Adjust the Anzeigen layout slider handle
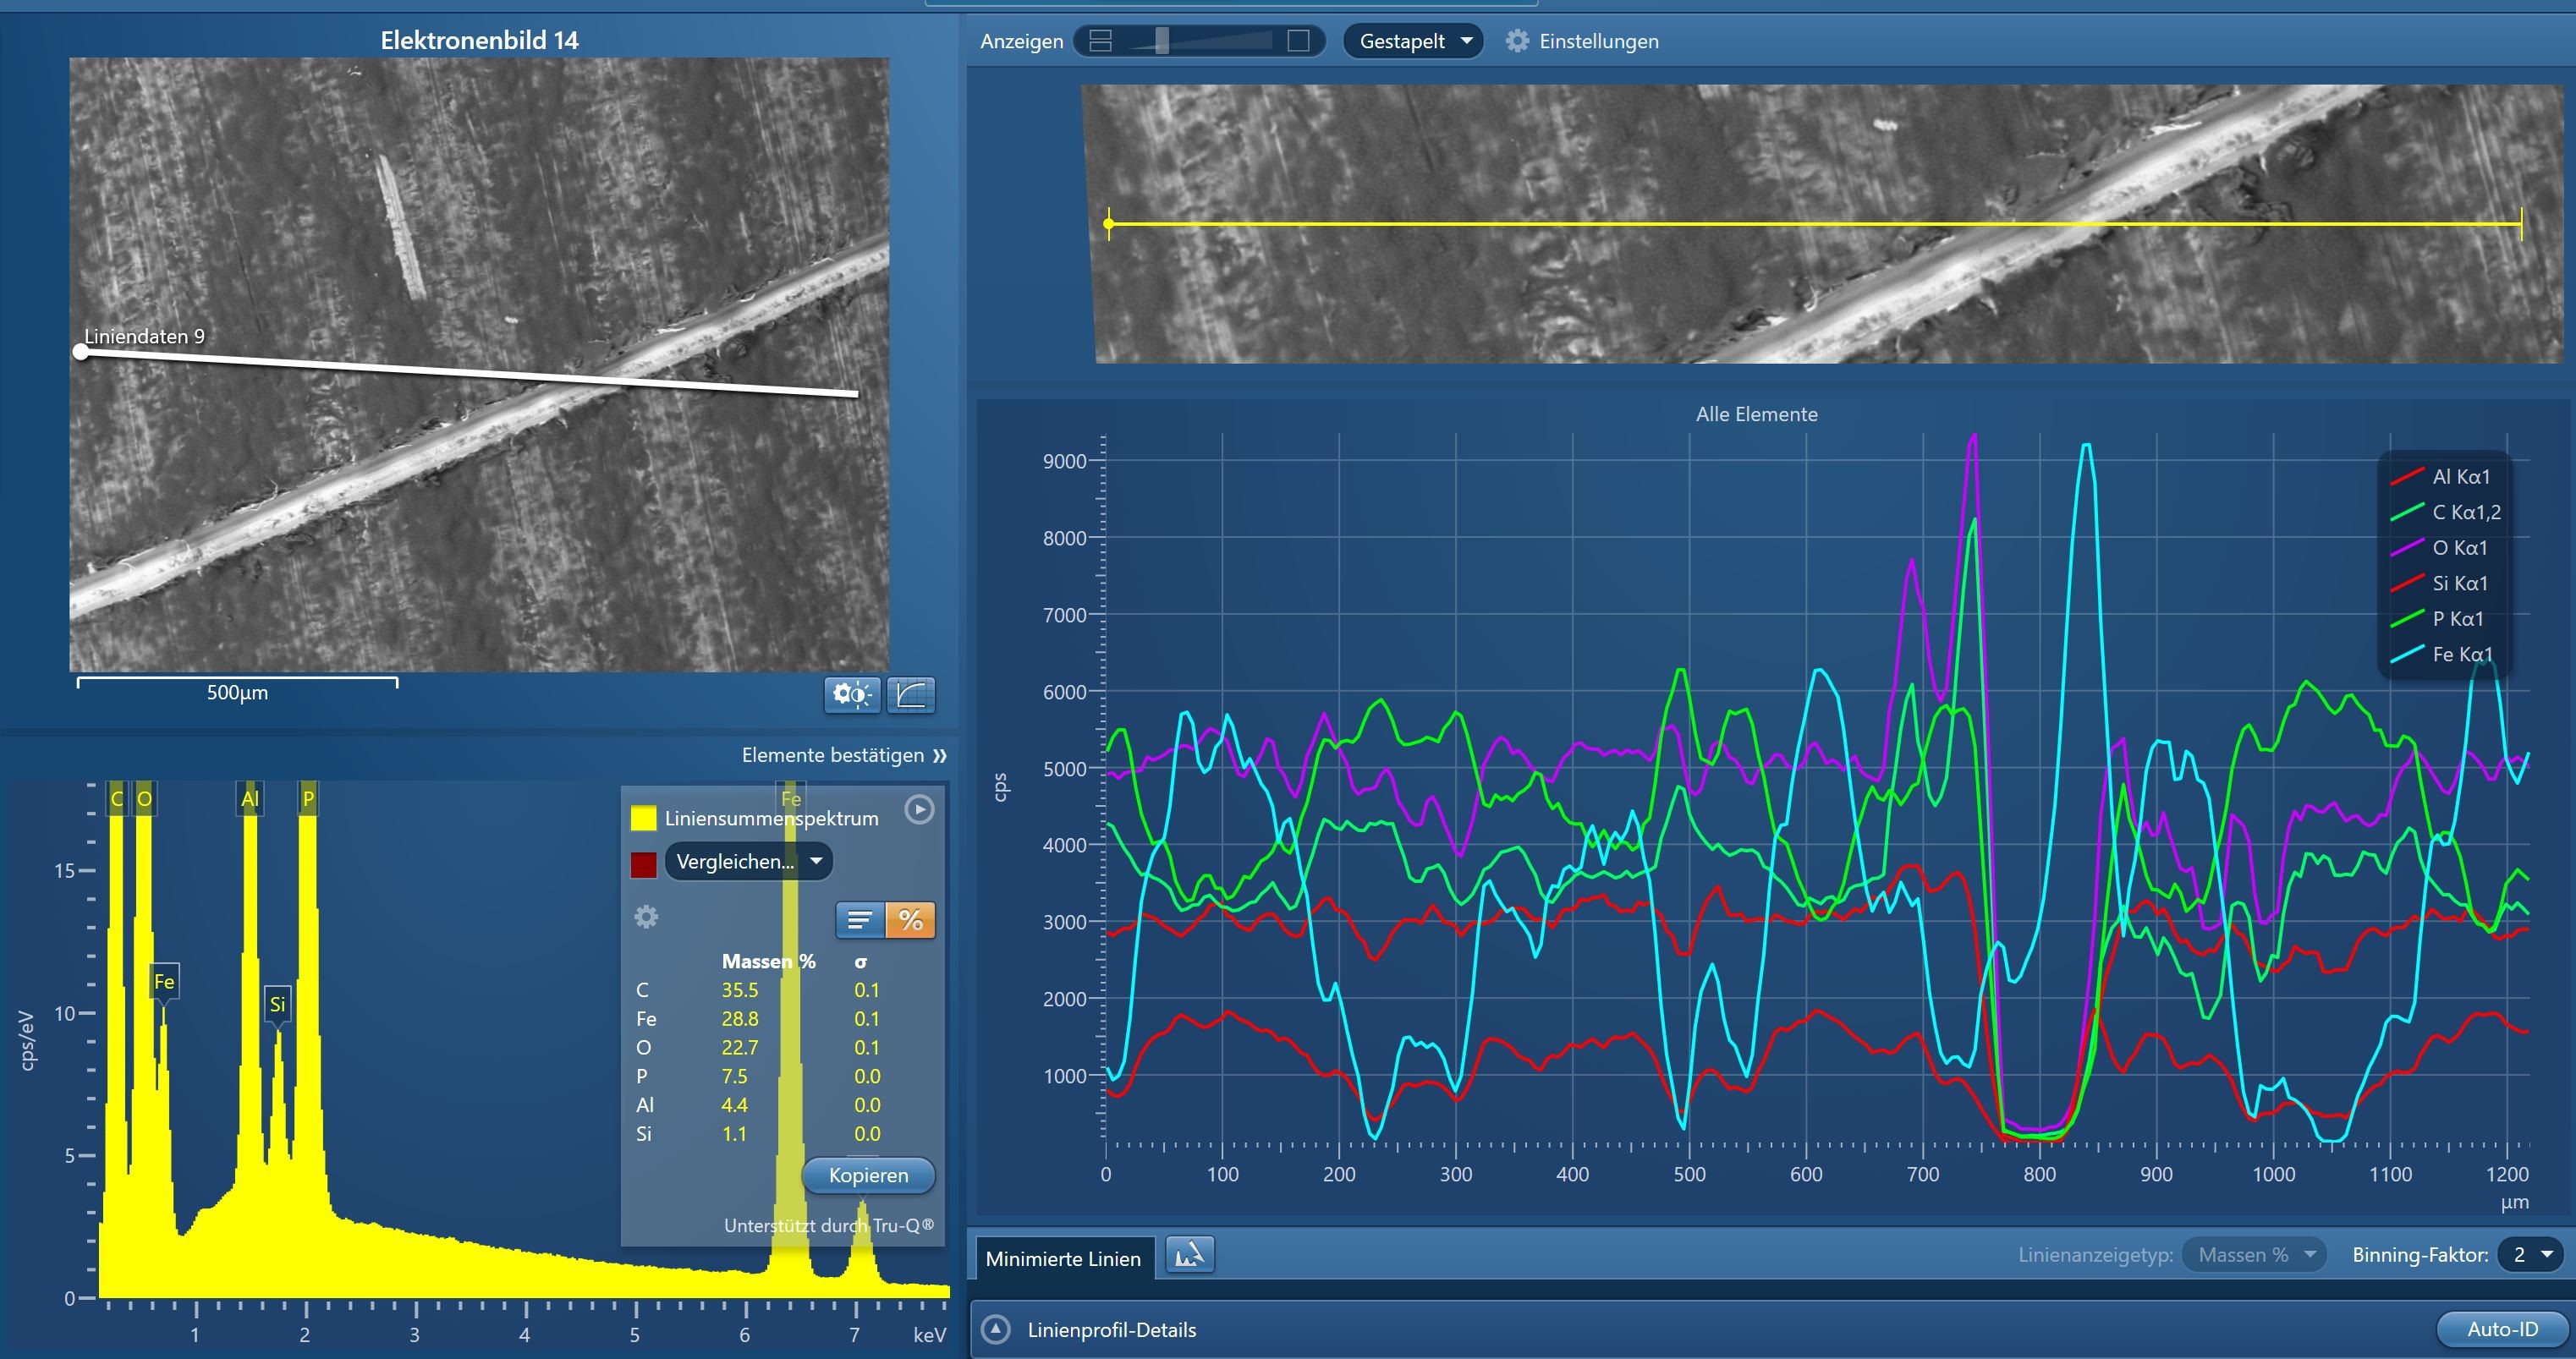The image size is (2576, 1359). [x=1161, y=41]
